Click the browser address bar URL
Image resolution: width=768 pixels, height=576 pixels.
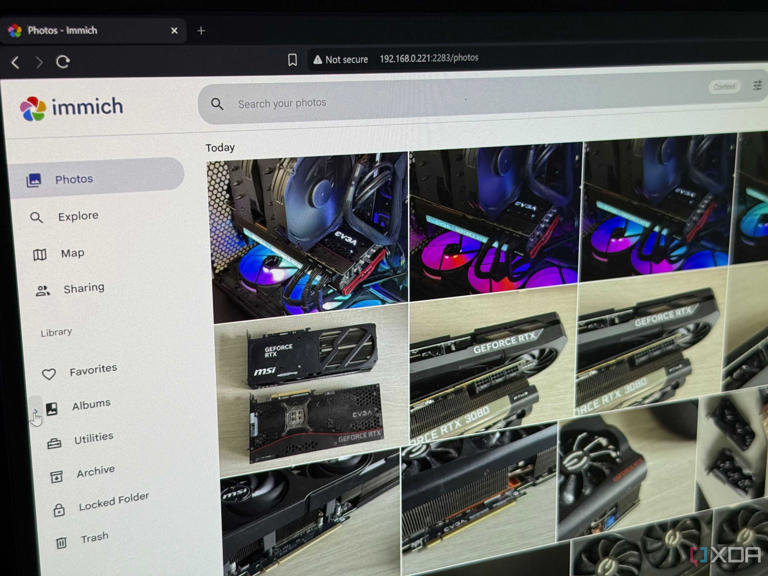(x=429, y=58)
